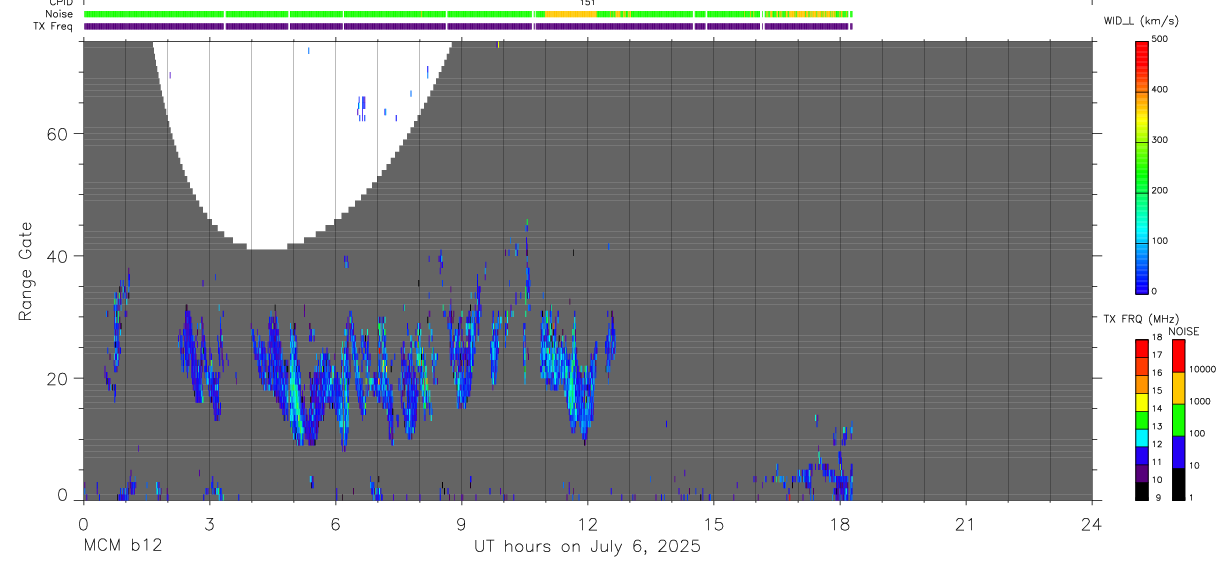Click the green-orange Noise strip above plot
Screen dimensions: 1228x567
(468, 14)
